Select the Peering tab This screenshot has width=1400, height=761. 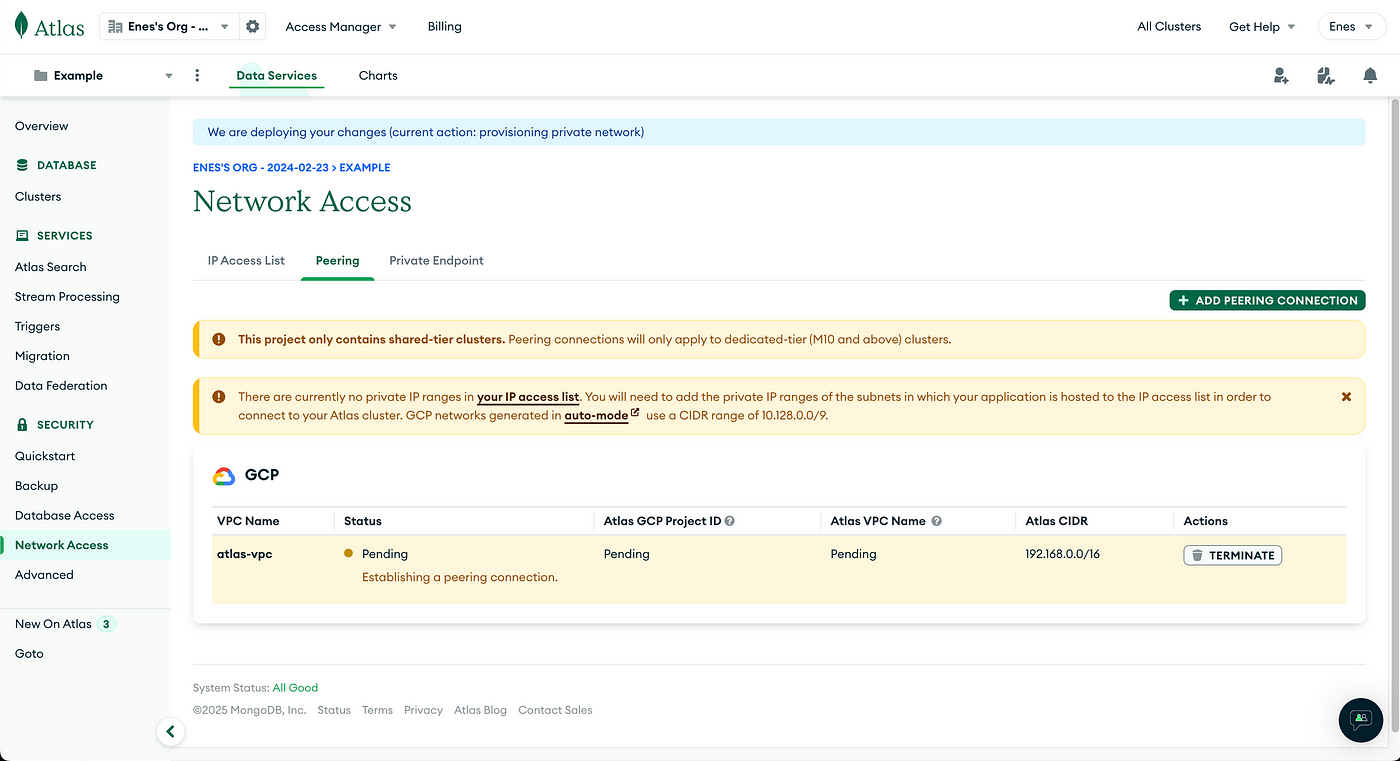pyautogui.click(x=338, y=261)
